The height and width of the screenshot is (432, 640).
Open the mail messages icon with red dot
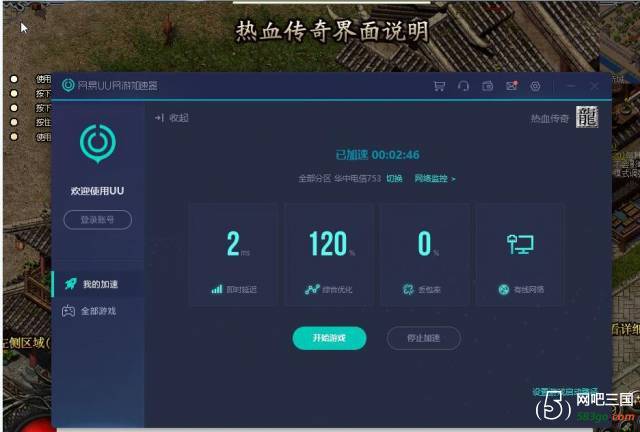(x=511, y=86)
